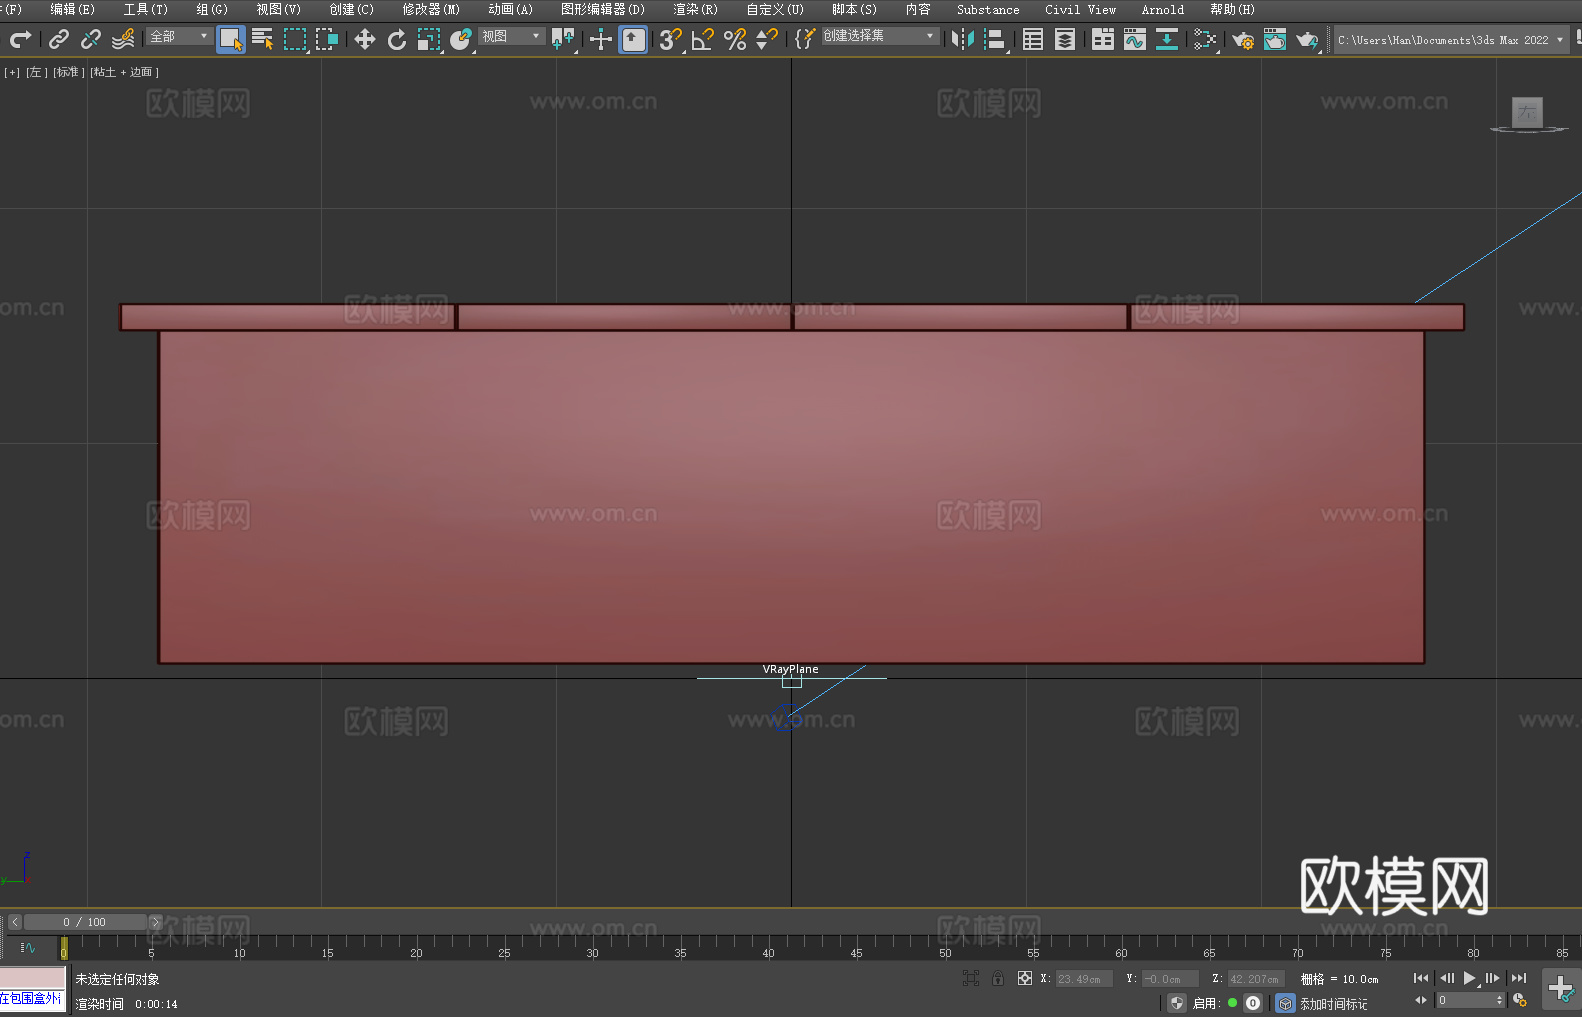Activate Select and Scale tool

tap(429, 39)
